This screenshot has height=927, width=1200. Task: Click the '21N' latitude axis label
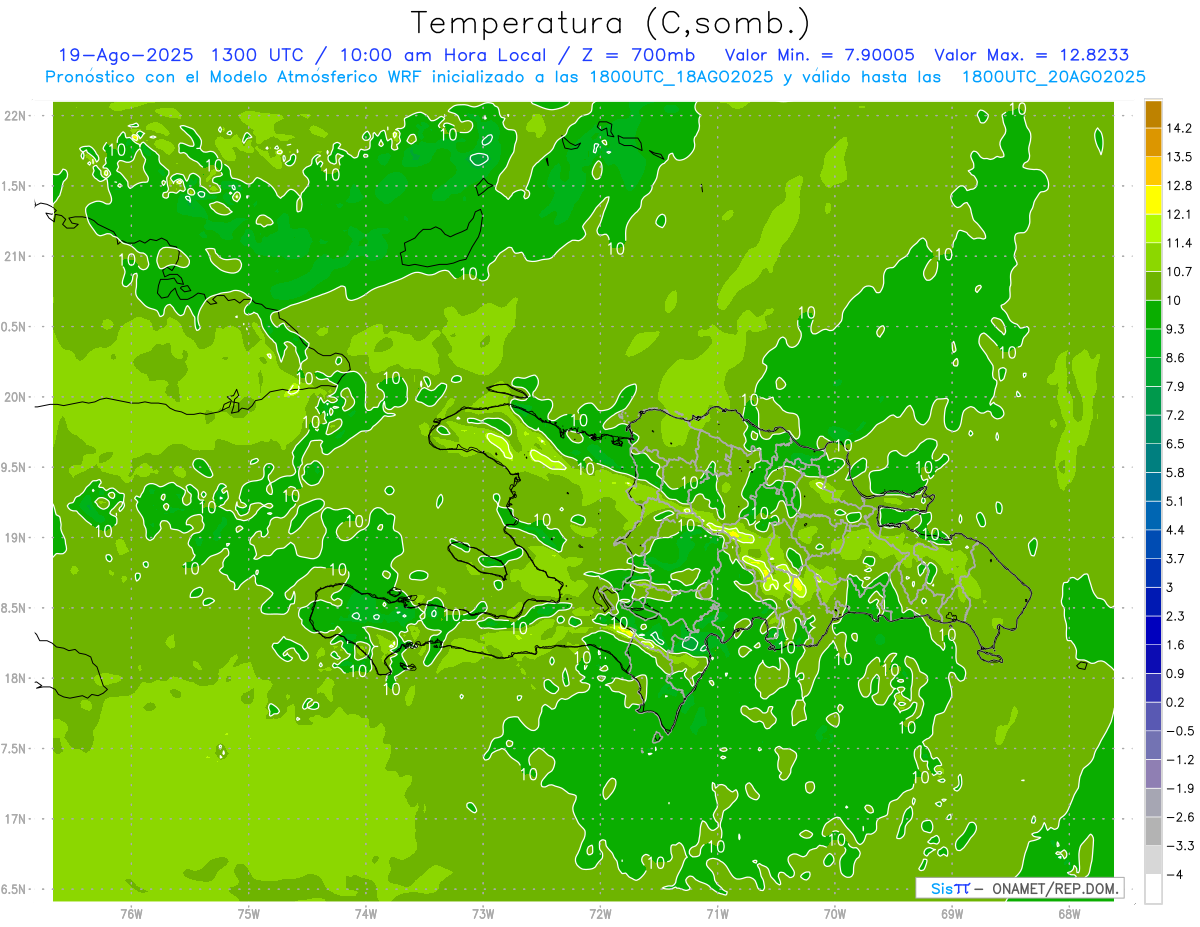tap(16, 257)
